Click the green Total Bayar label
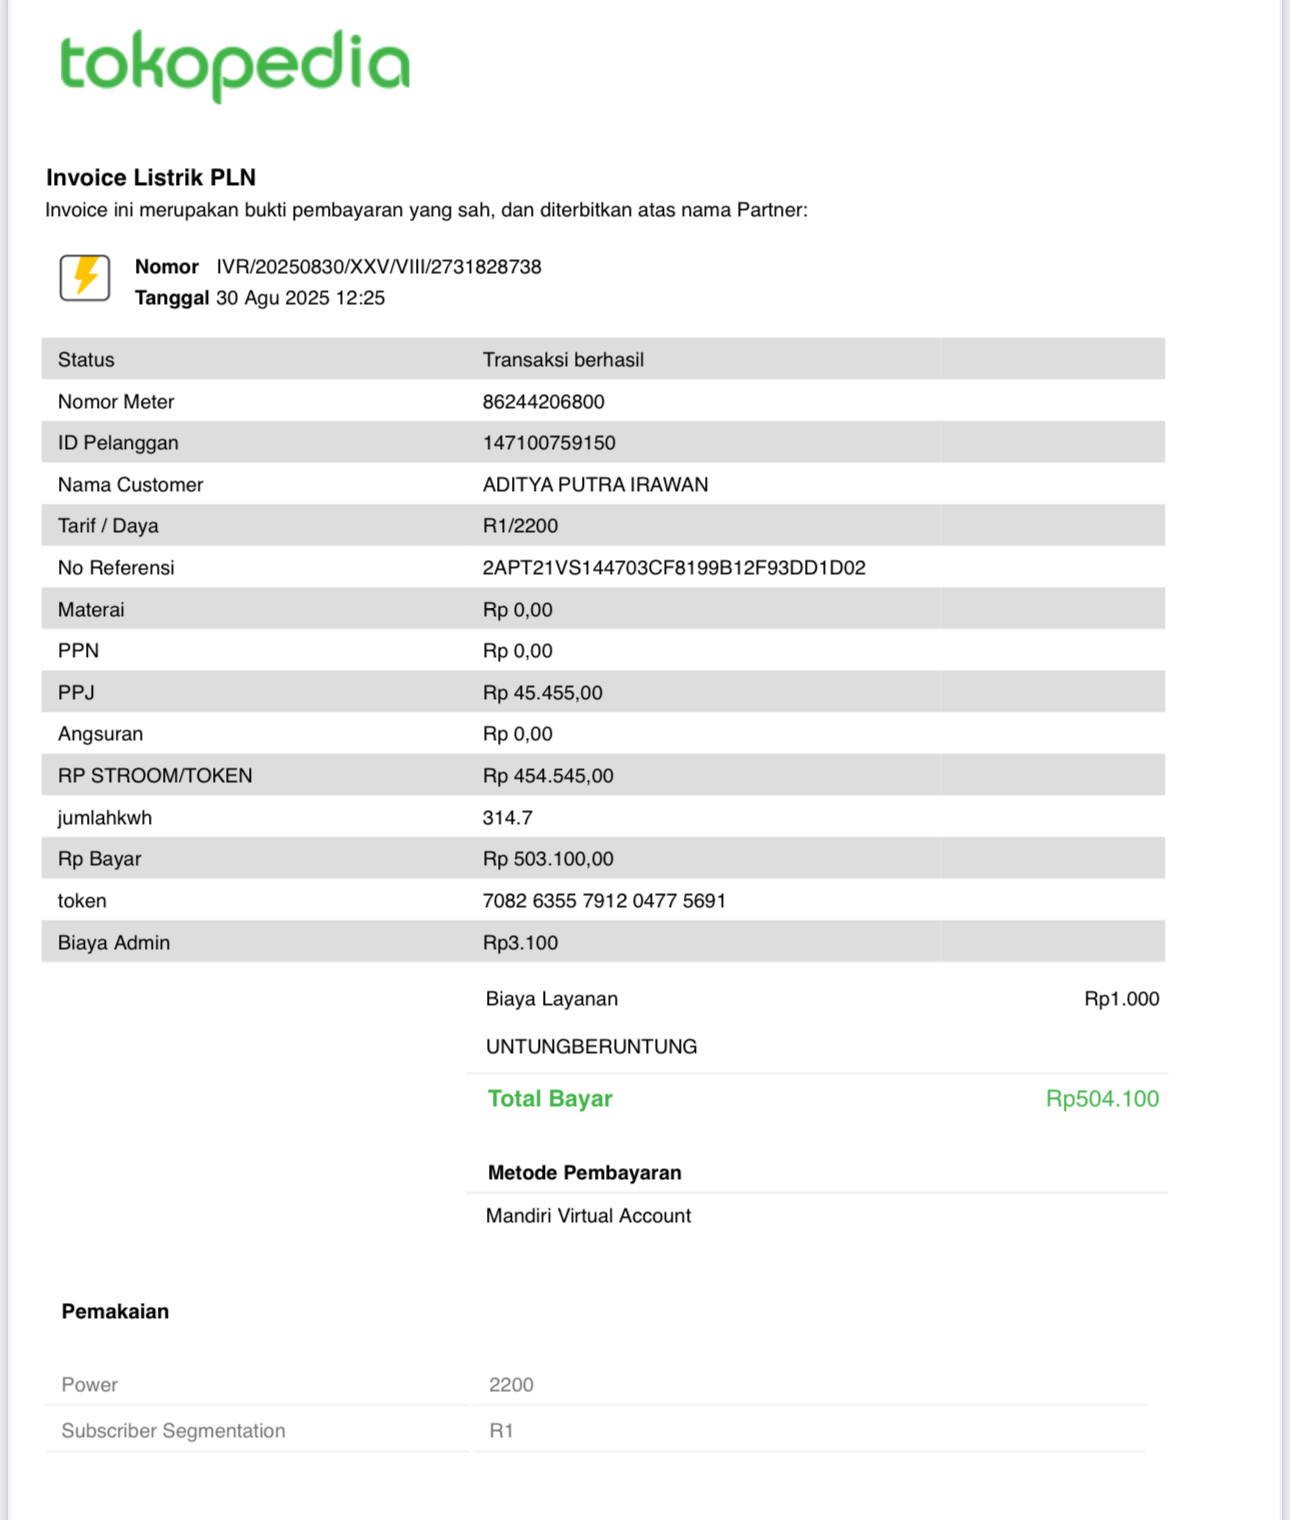Viewport: 1290px width, 1520px height. (550, 1099)
